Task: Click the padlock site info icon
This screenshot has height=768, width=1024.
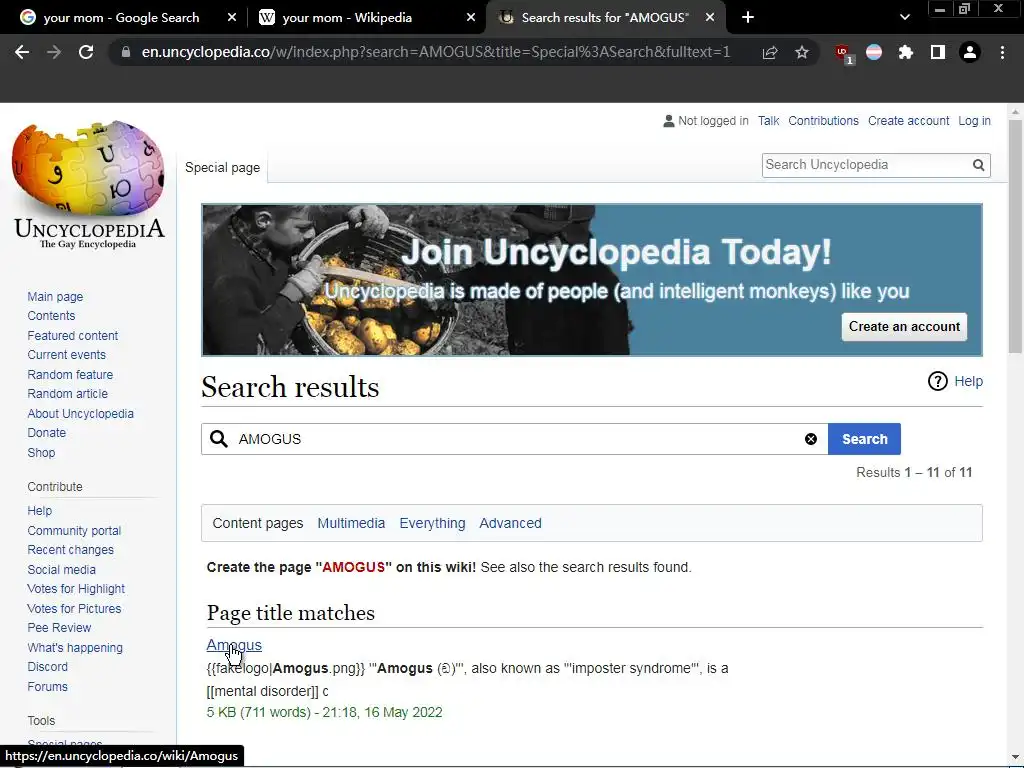Action: pyautogui.click(x=126, y=52)
